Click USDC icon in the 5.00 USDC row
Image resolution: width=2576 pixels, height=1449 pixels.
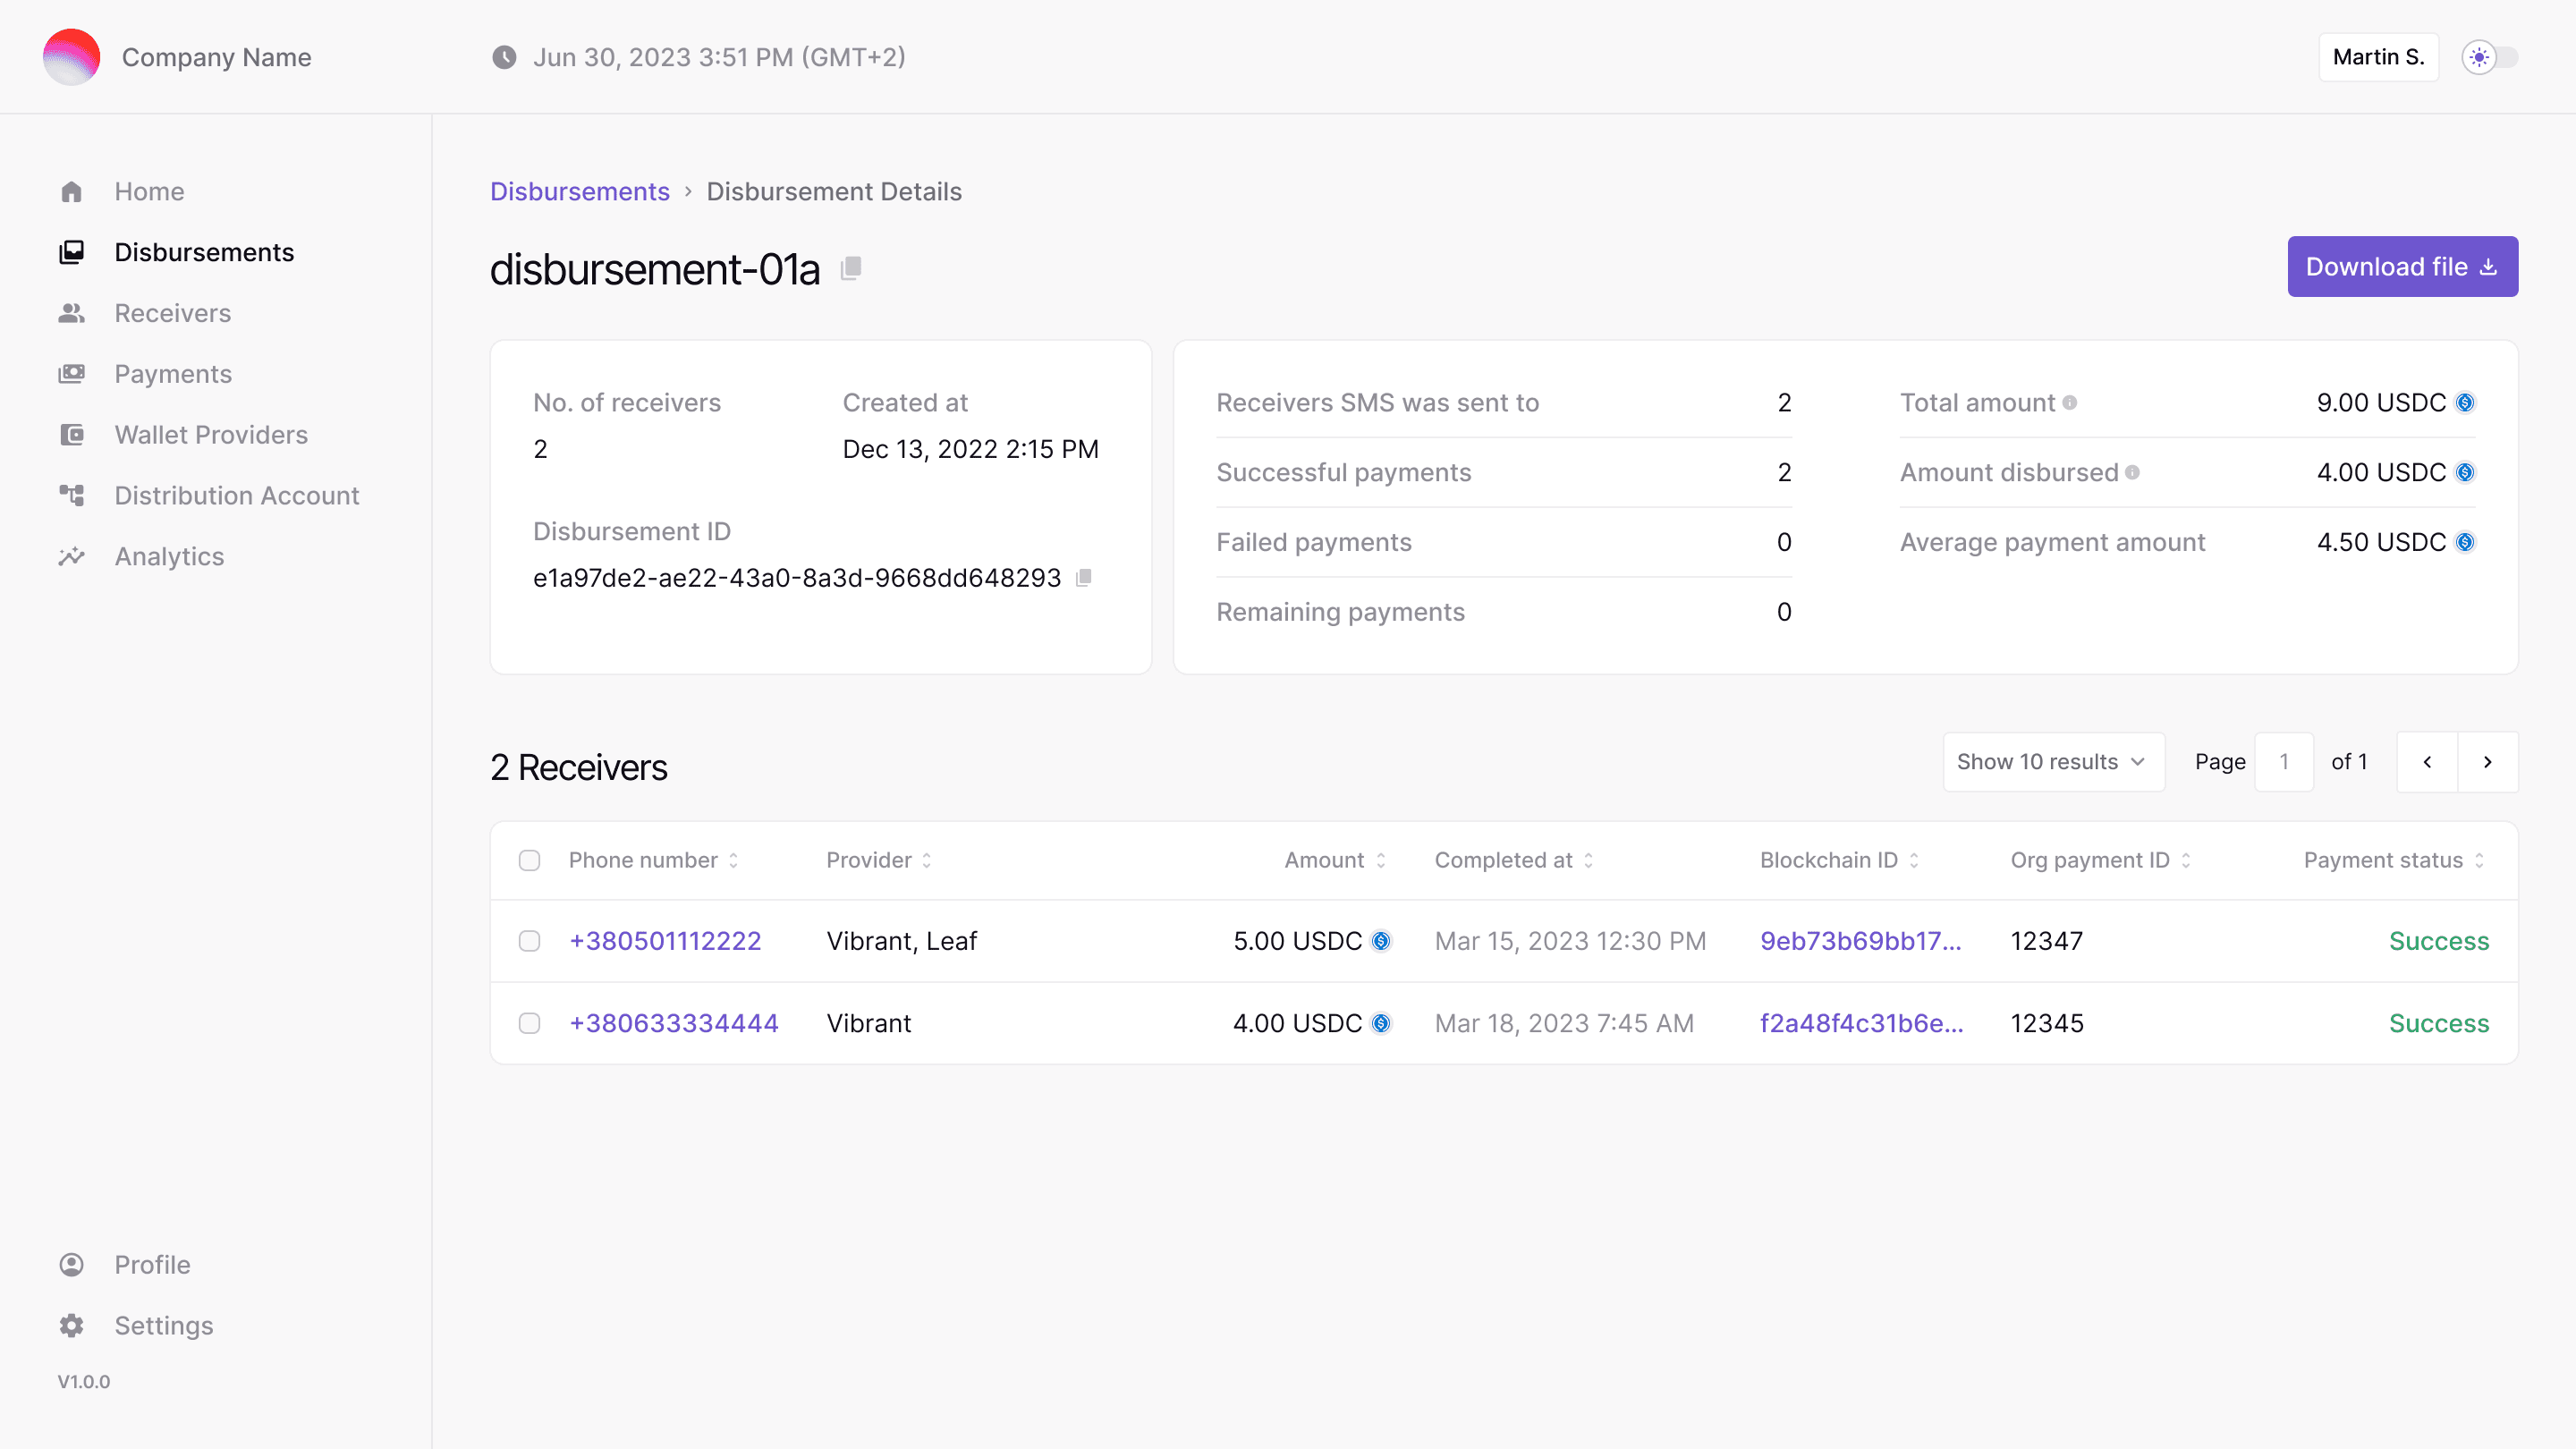[x=1381, y=941]
